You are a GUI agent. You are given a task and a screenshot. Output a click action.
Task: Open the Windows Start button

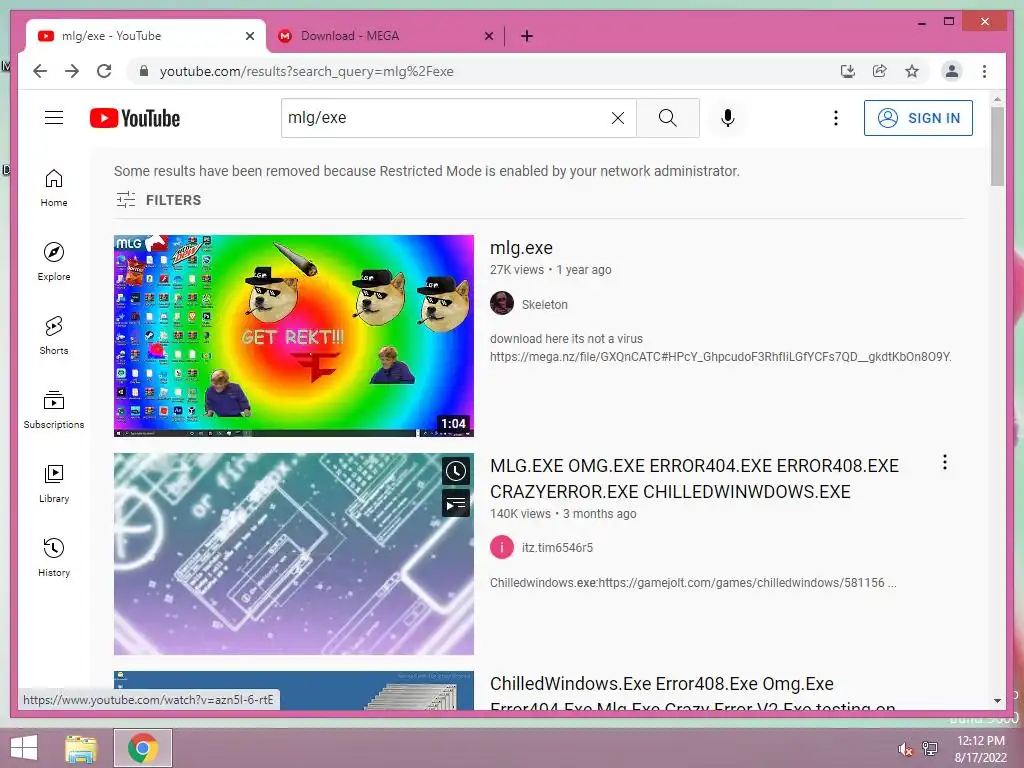pos(24,748)
